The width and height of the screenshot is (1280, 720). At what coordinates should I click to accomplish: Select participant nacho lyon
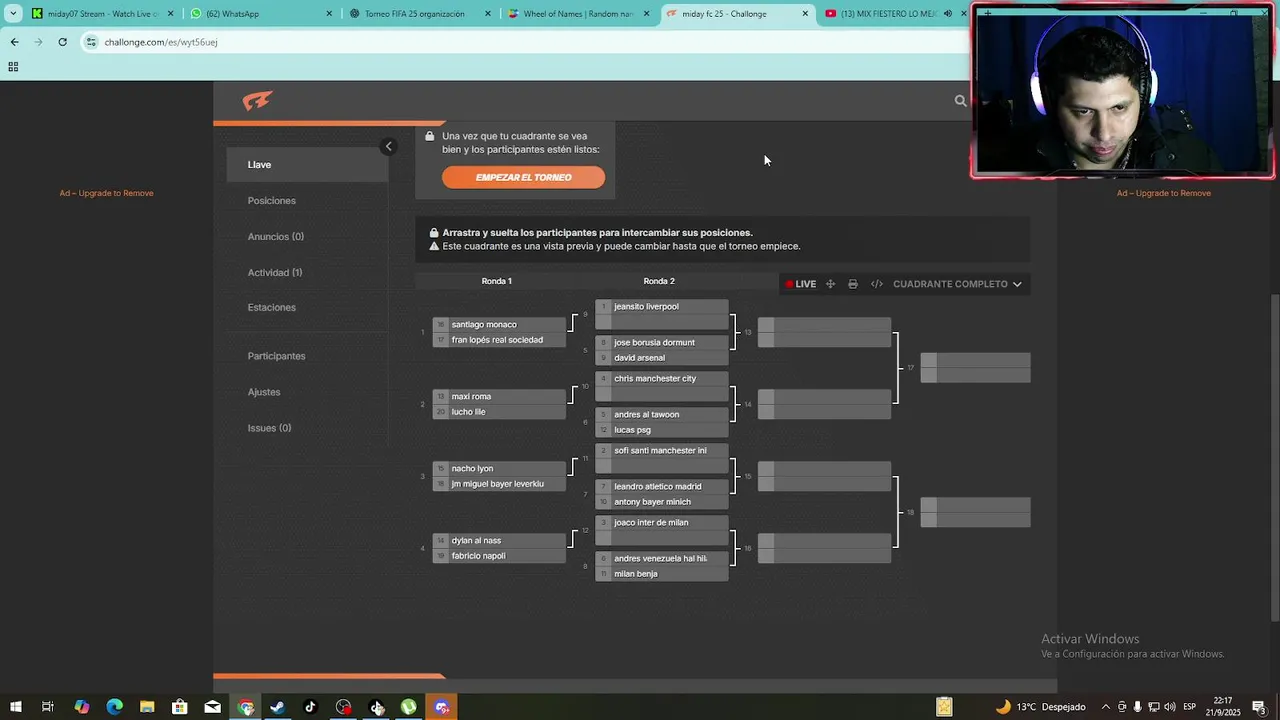click(499, 469)
